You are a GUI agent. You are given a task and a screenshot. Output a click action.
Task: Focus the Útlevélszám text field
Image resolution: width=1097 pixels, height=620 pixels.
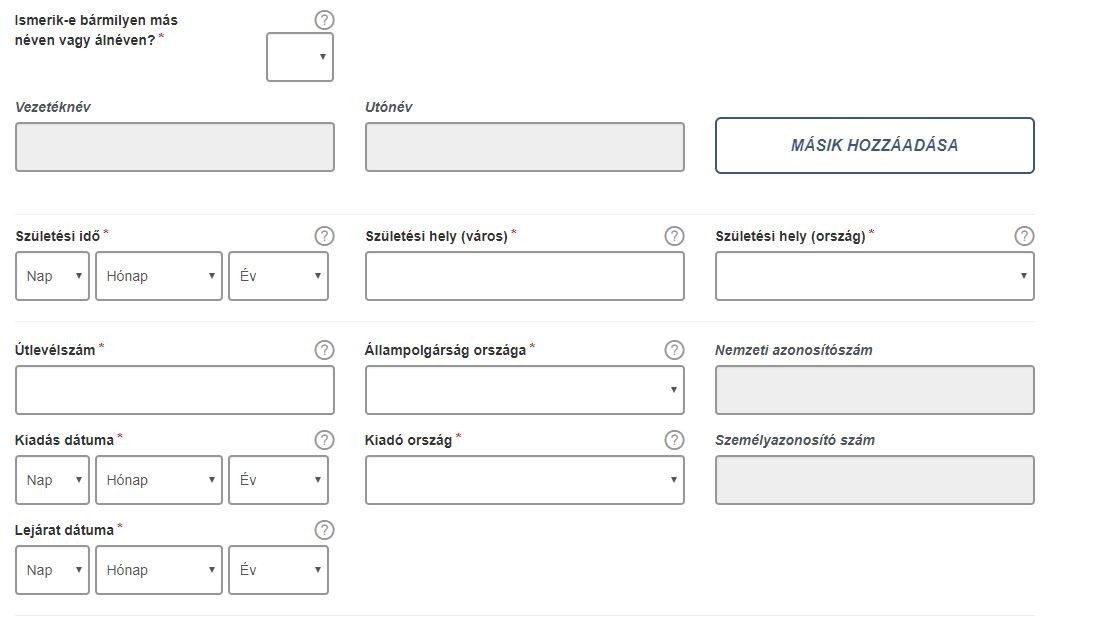[175, 390]
